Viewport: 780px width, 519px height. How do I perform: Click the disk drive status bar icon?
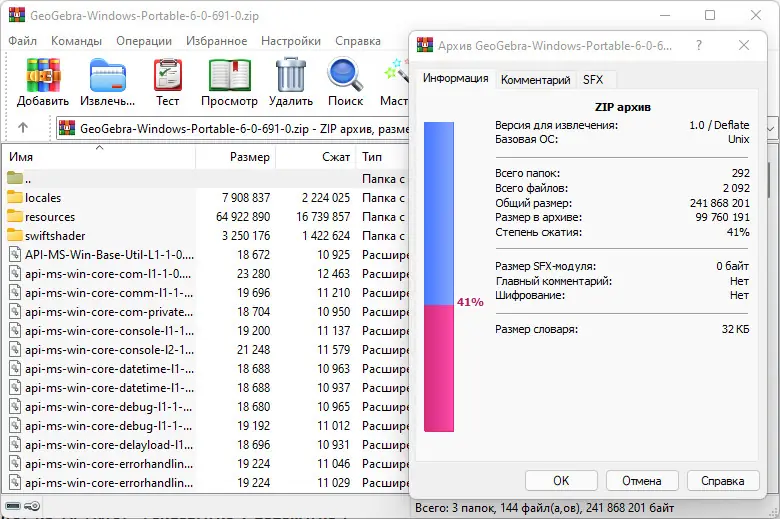point(13,506)
